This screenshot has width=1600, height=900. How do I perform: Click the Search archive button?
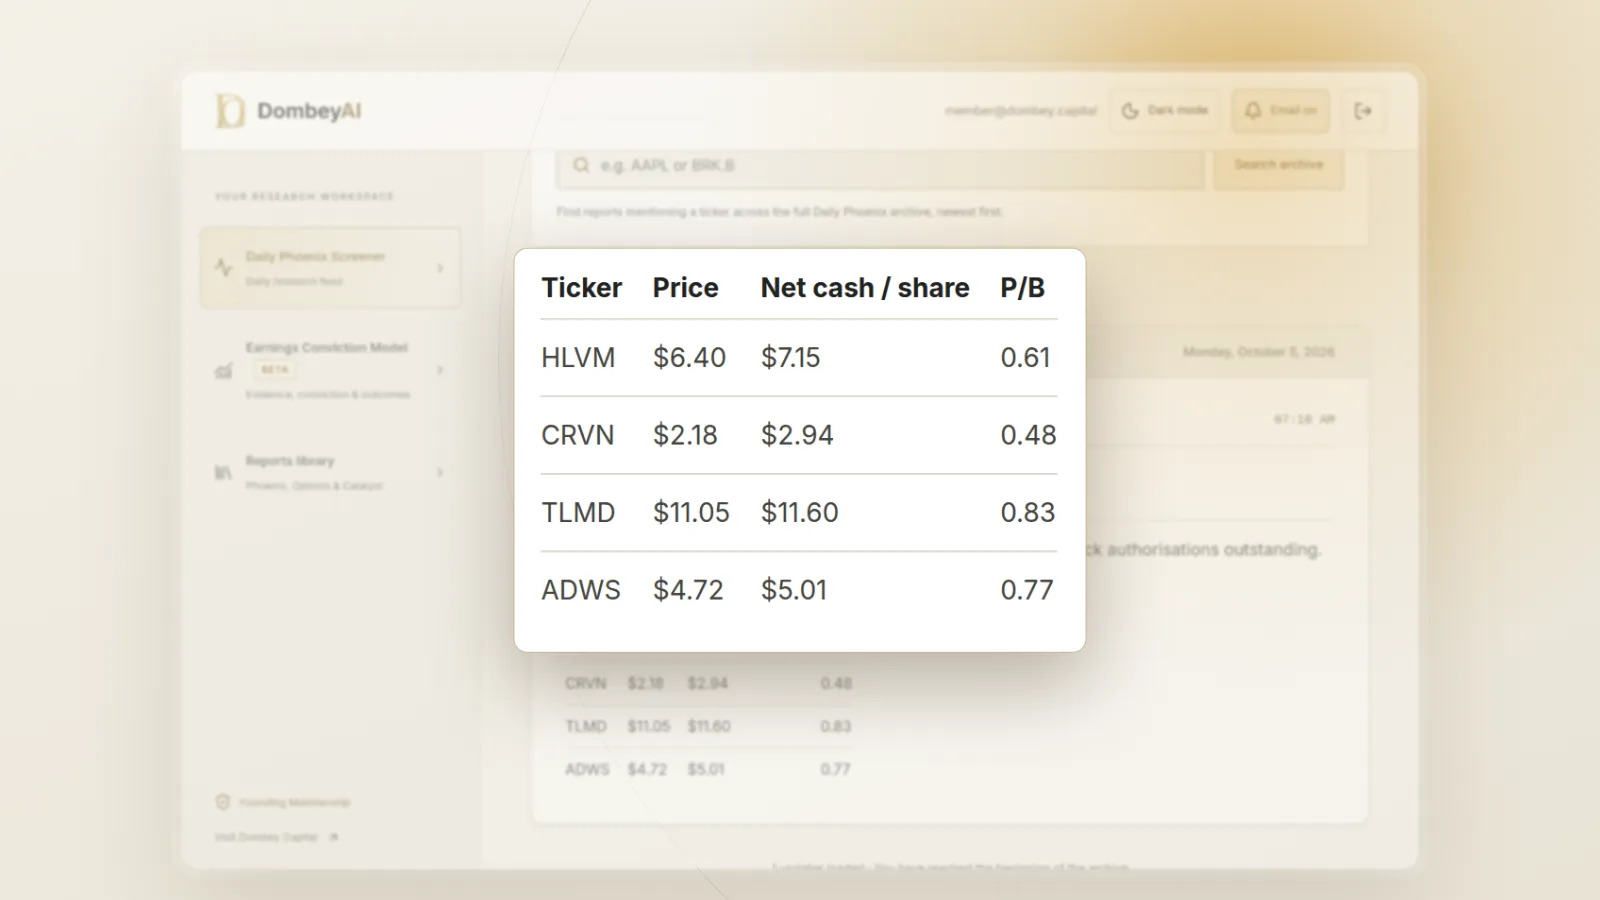coord(1278,165)
